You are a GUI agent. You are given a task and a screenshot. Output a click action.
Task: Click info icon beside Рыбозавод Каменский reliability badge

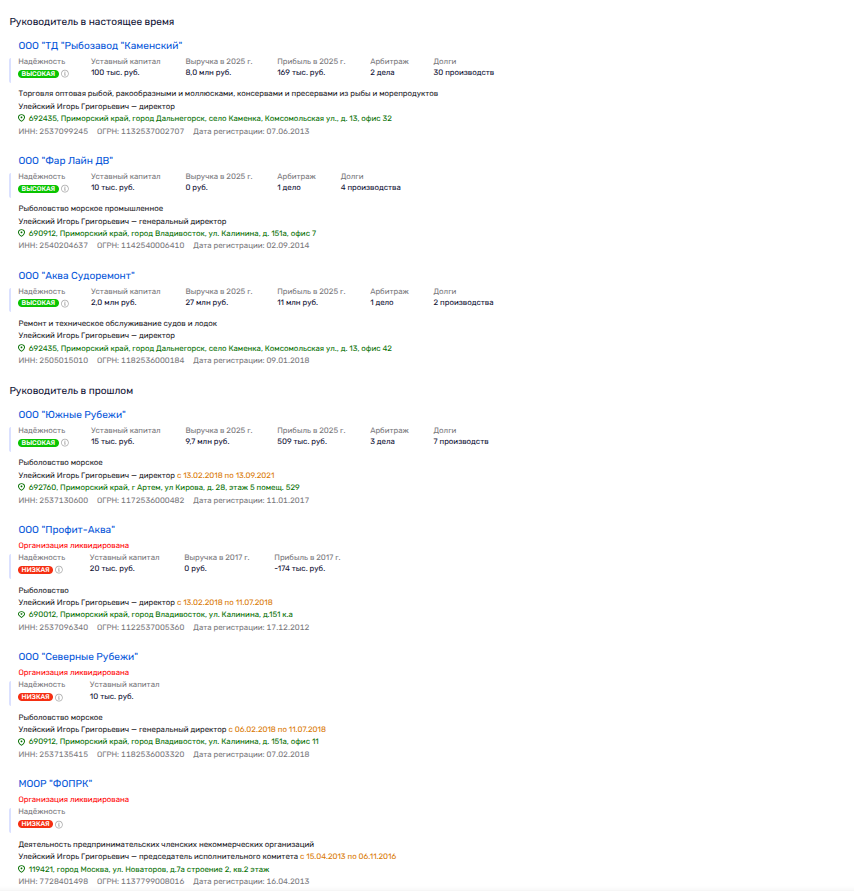(65, 74)
